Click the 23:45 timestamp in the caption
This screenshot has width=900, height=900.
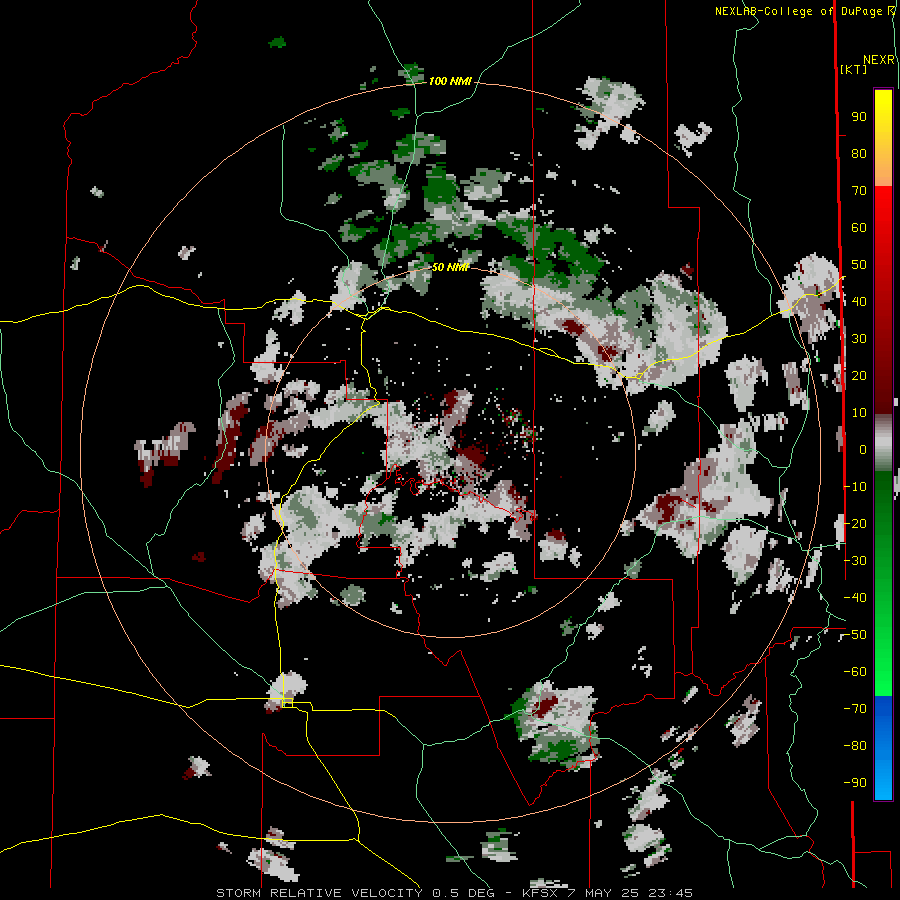tap(670, 893)
